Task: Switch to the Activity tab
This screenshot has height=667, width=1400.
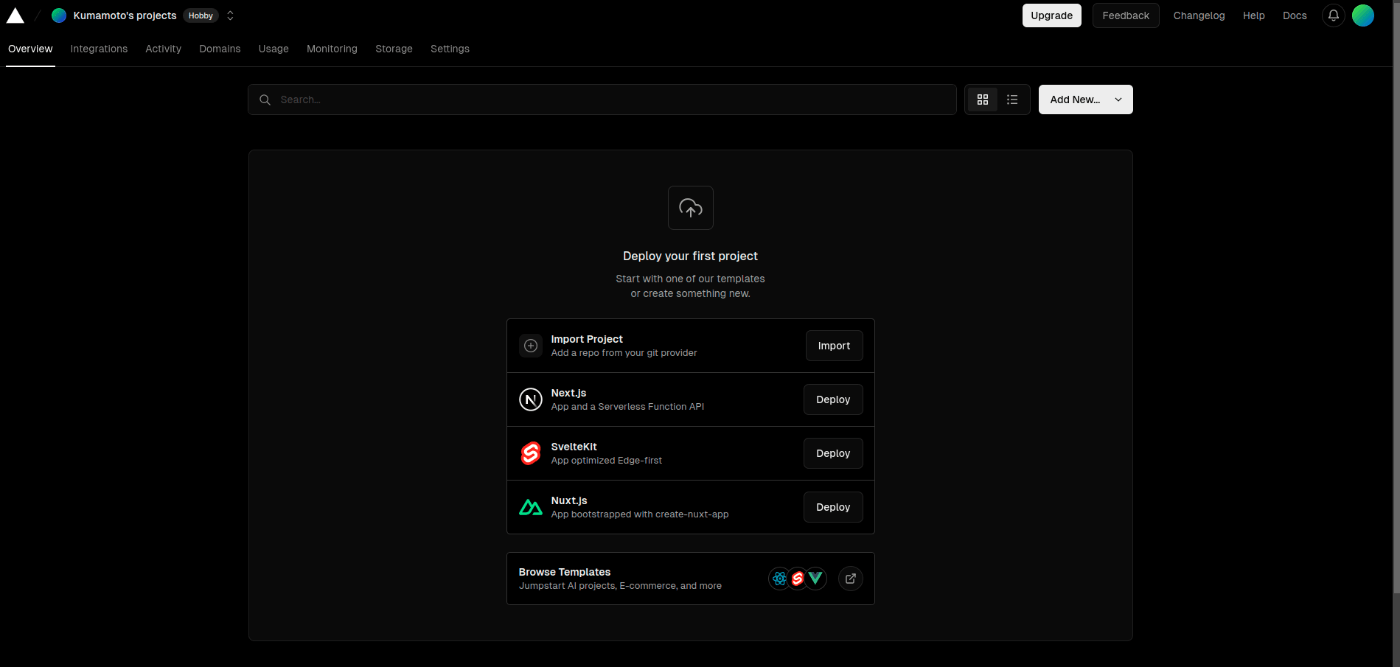Action: 163,48
